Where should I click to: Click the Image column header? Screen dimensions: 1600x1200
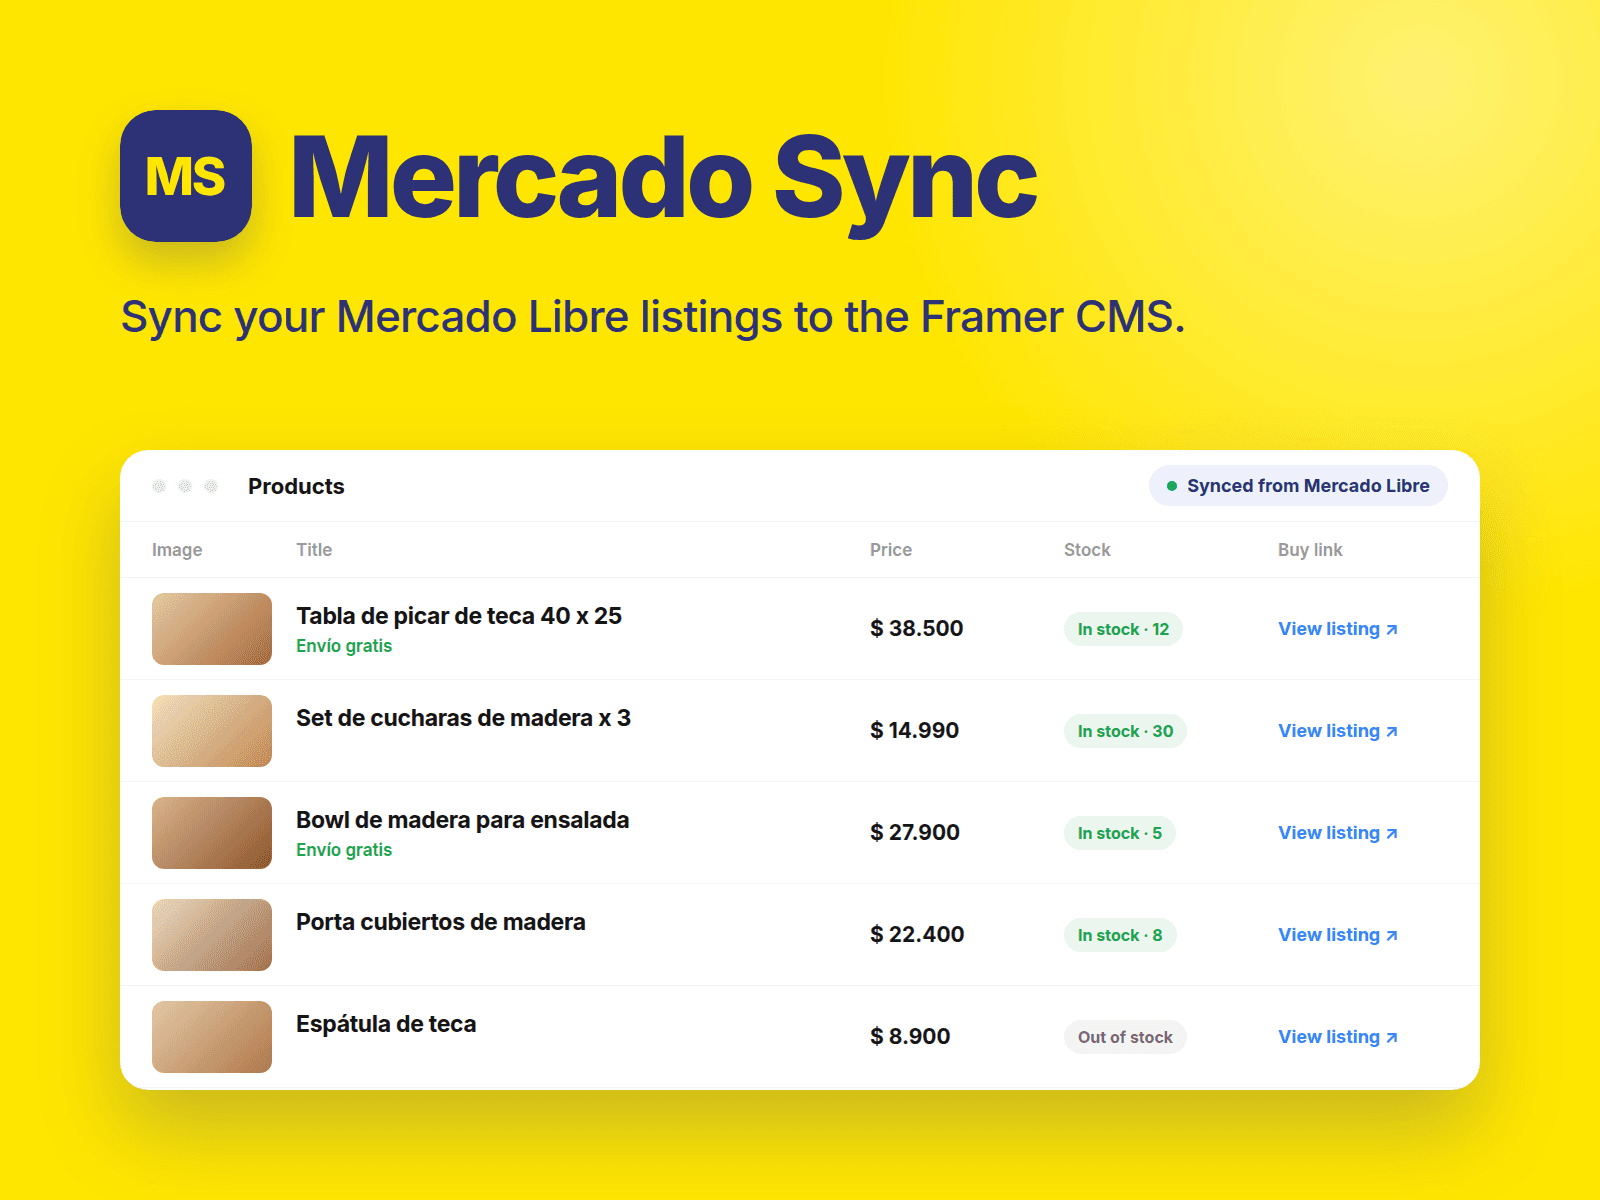[x=177, y=550]
